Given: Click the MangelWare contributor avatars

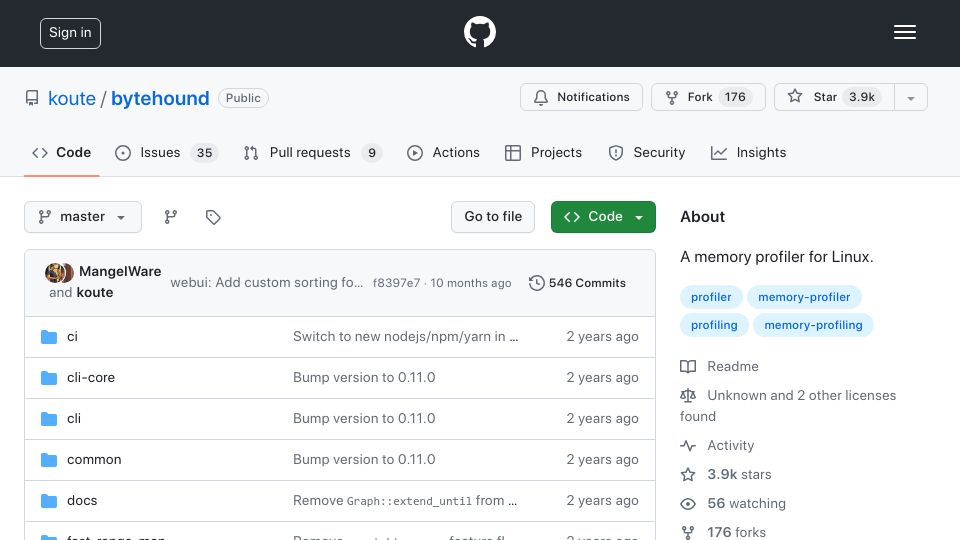Looking at the screenshot, I should click(59, 272).
